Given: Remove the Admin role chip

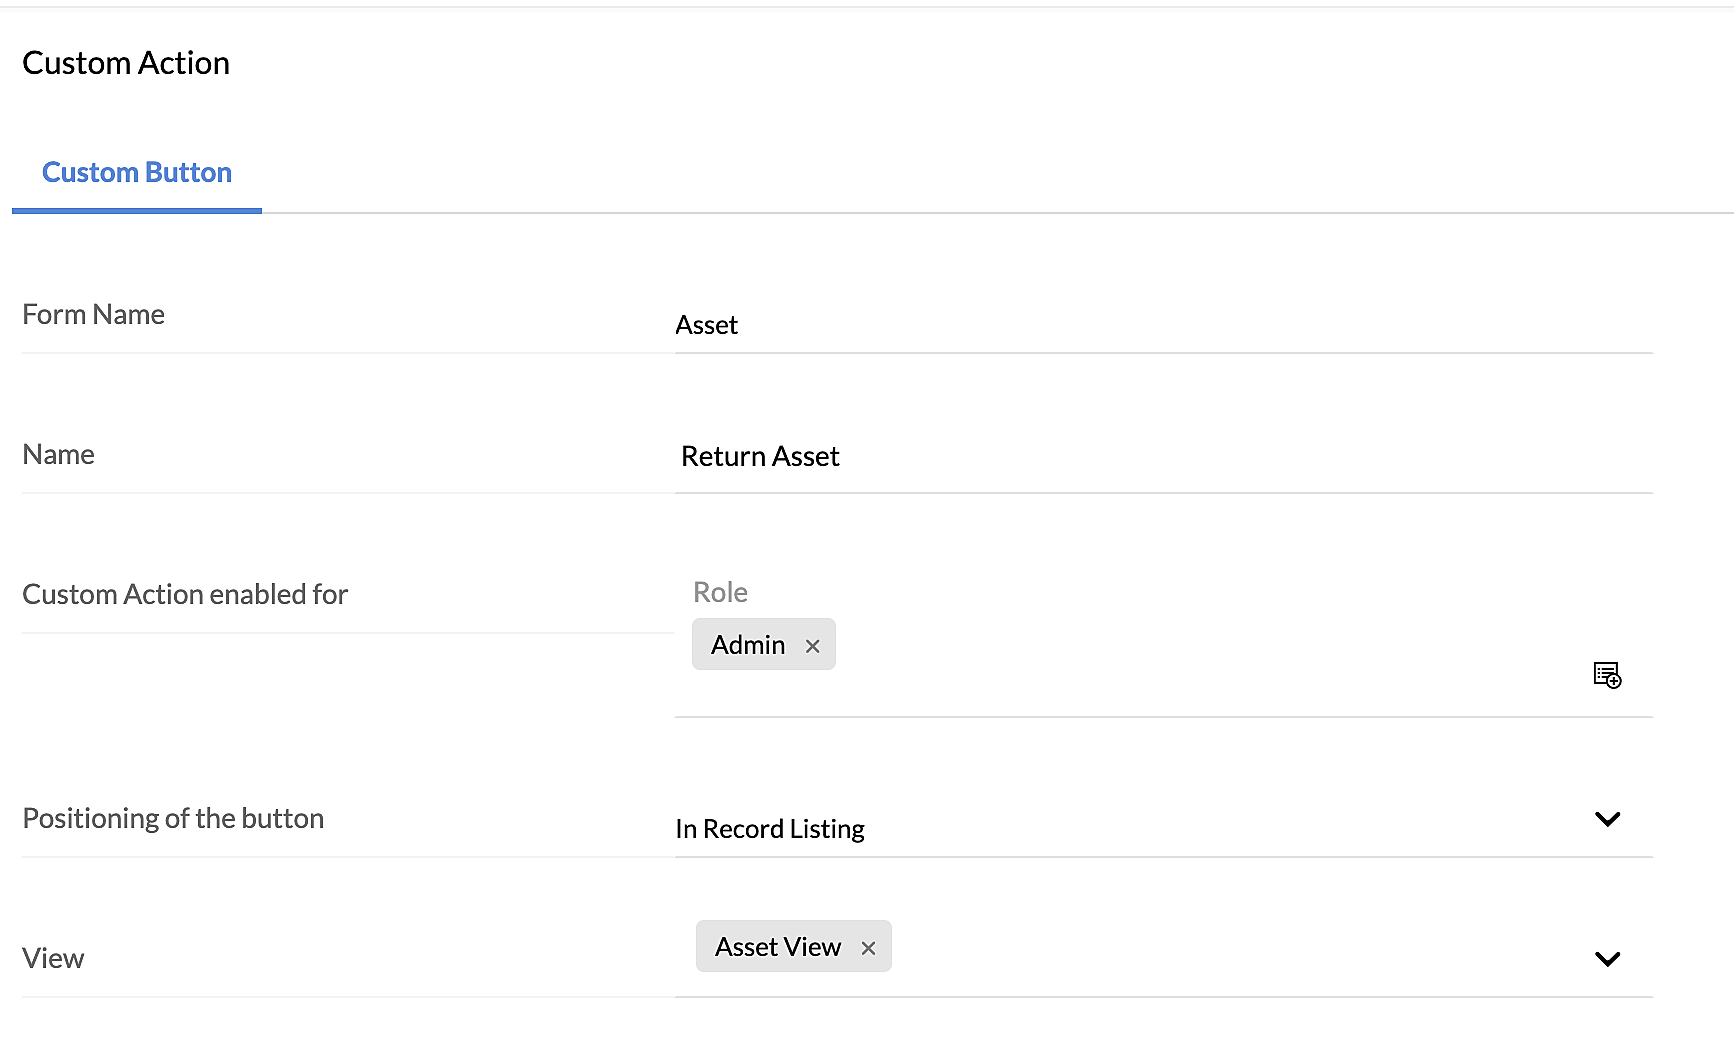Looking at the screenshot, I should pos(813,646).
